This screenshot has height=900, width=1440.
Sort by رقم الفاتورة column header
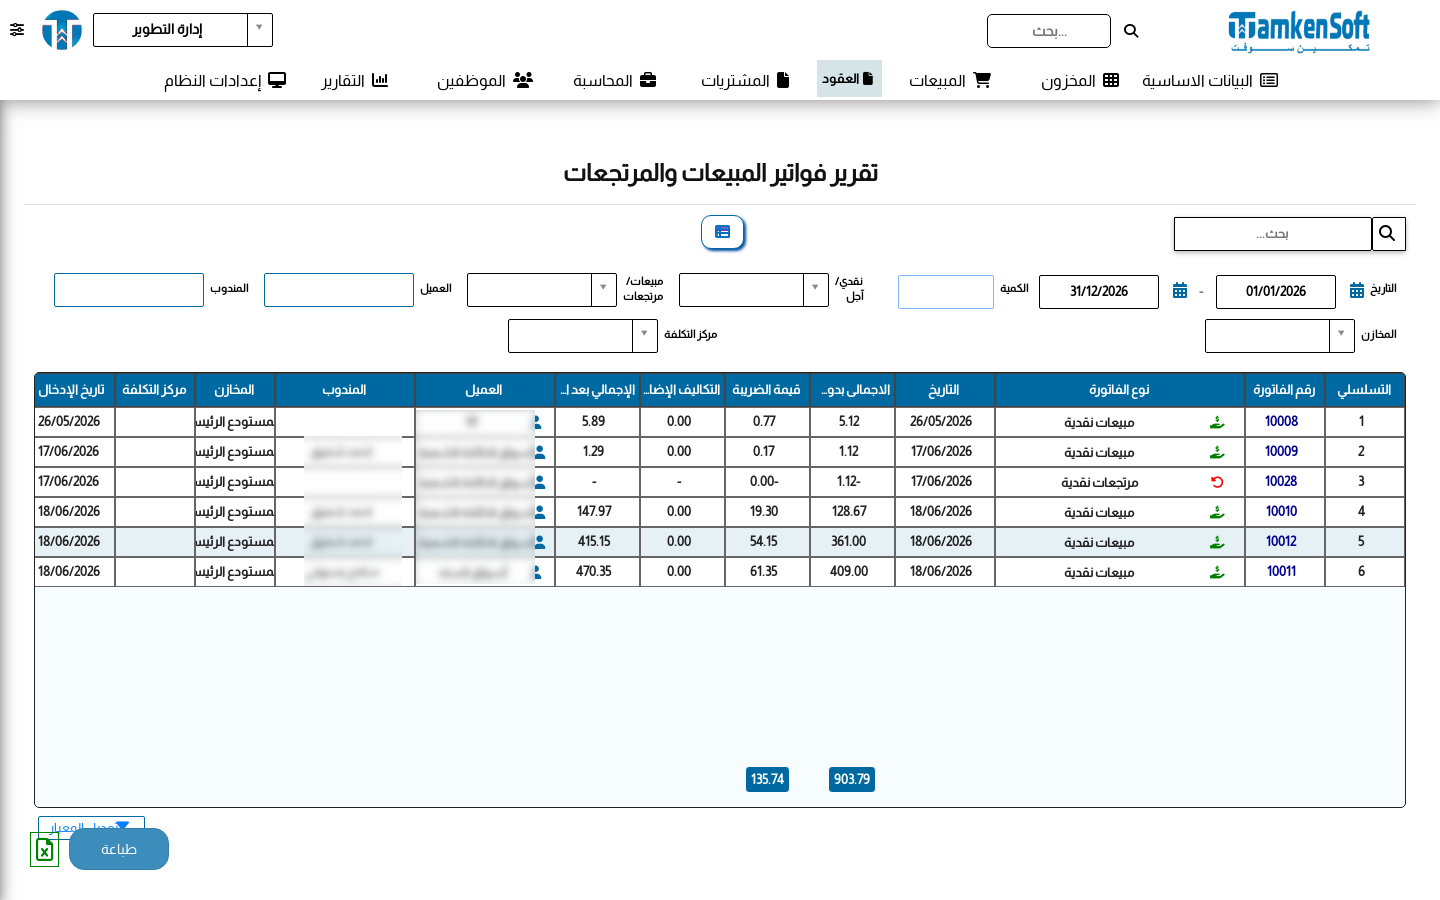pyautogui.click(x=1285, y=390)
